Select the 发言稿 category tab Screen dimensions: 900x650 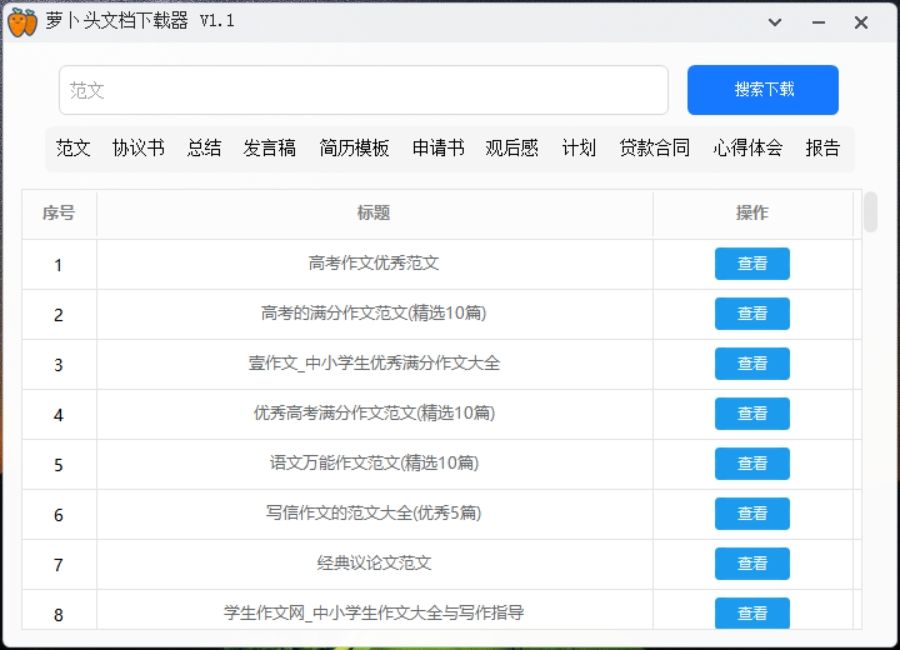click(270, 148)
